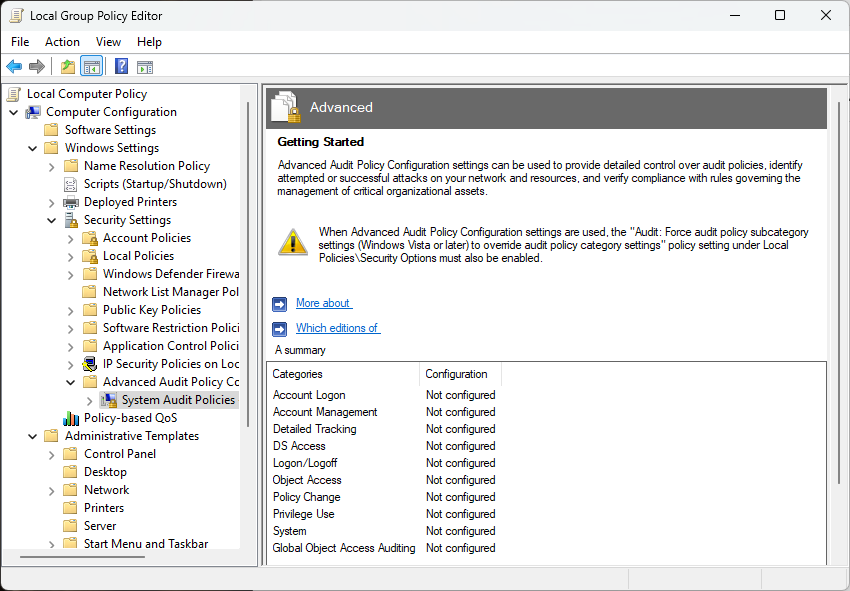850x591 pixels.
Task: Click the Show/Hide Action Pane icon
Action: click(x=146, y=66)
